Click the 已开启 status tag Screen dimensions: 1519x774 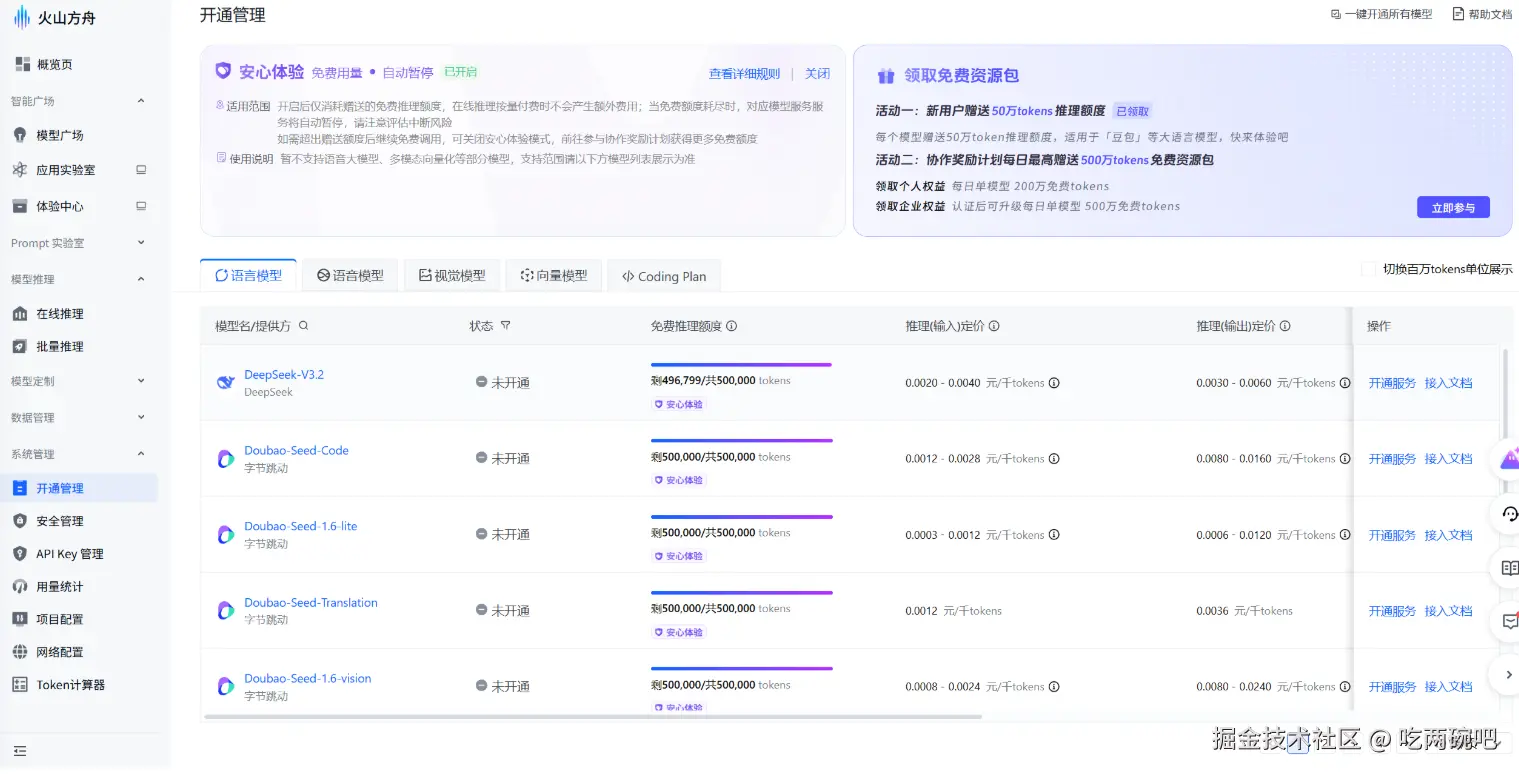pos(460,72)
